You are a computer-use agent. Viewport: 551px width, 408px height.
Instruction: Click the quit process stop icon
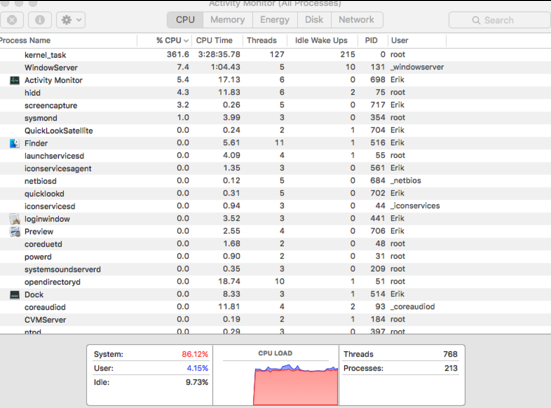[x=12, y=20]
